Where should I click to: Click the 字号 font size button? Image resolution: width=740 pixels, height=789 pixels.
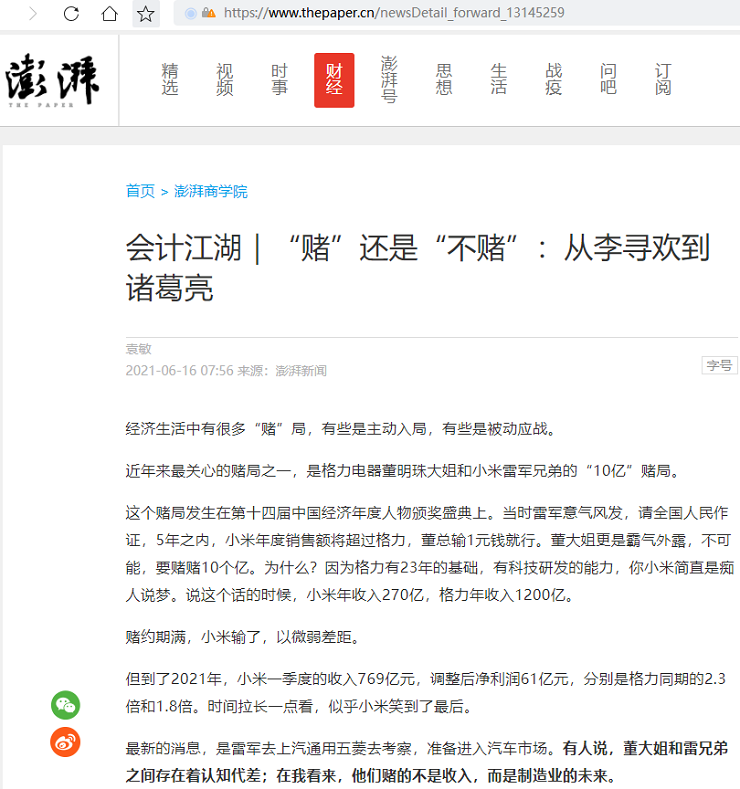pos(719,366)
